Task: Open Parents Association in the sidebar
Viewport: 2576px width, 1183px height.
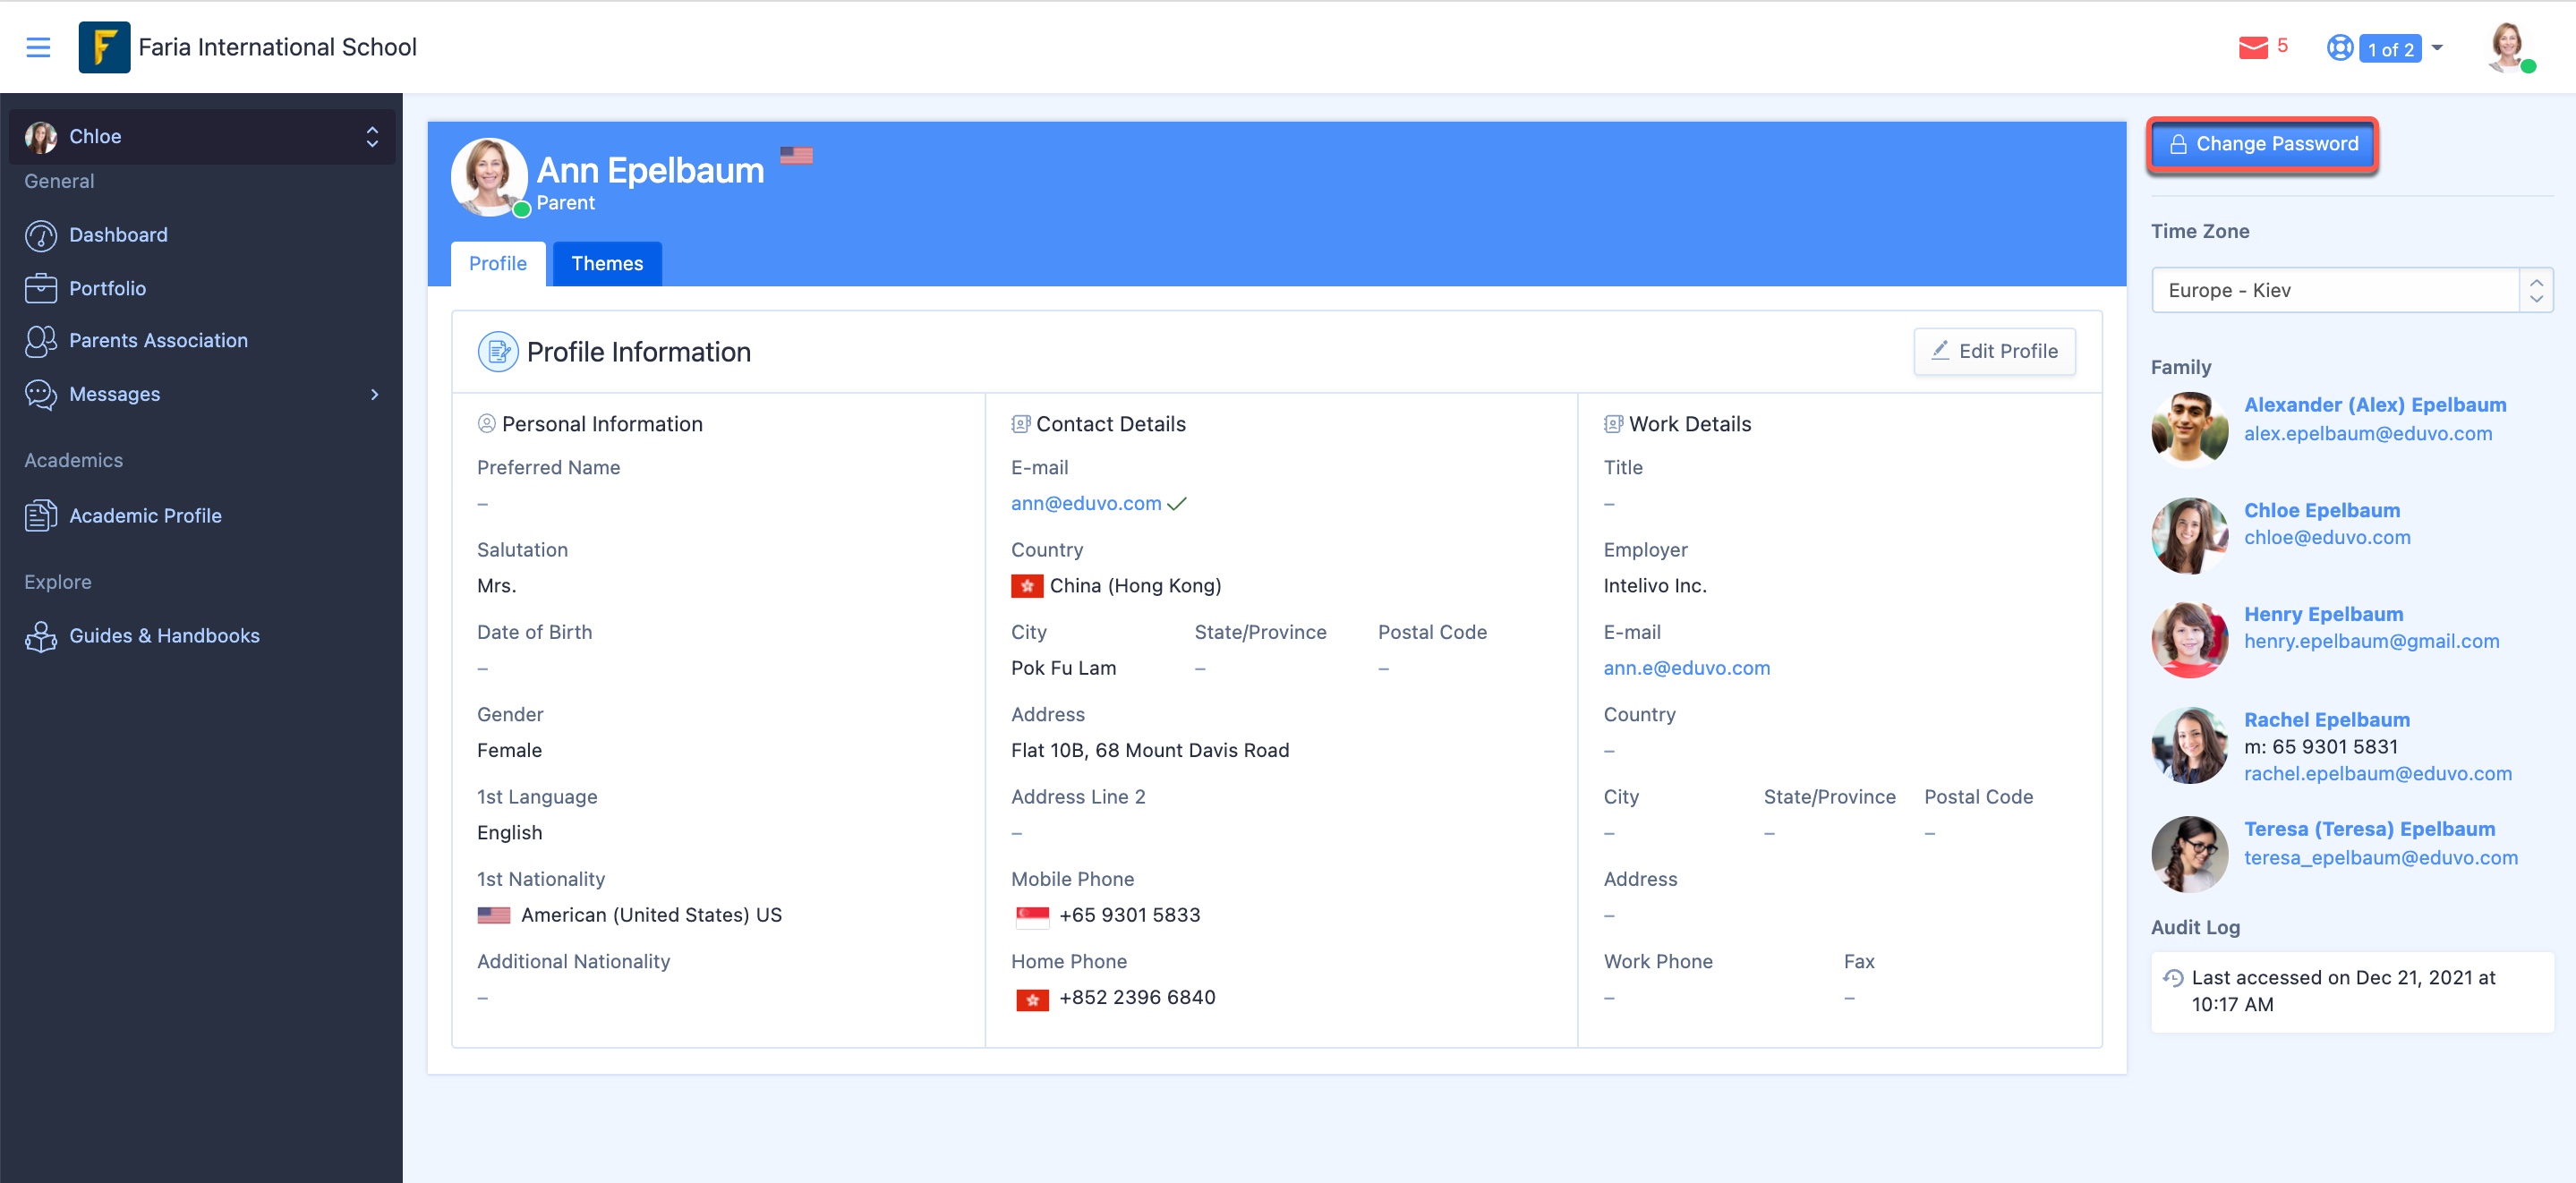Action: pyautogui.click(x=158, y=341)
